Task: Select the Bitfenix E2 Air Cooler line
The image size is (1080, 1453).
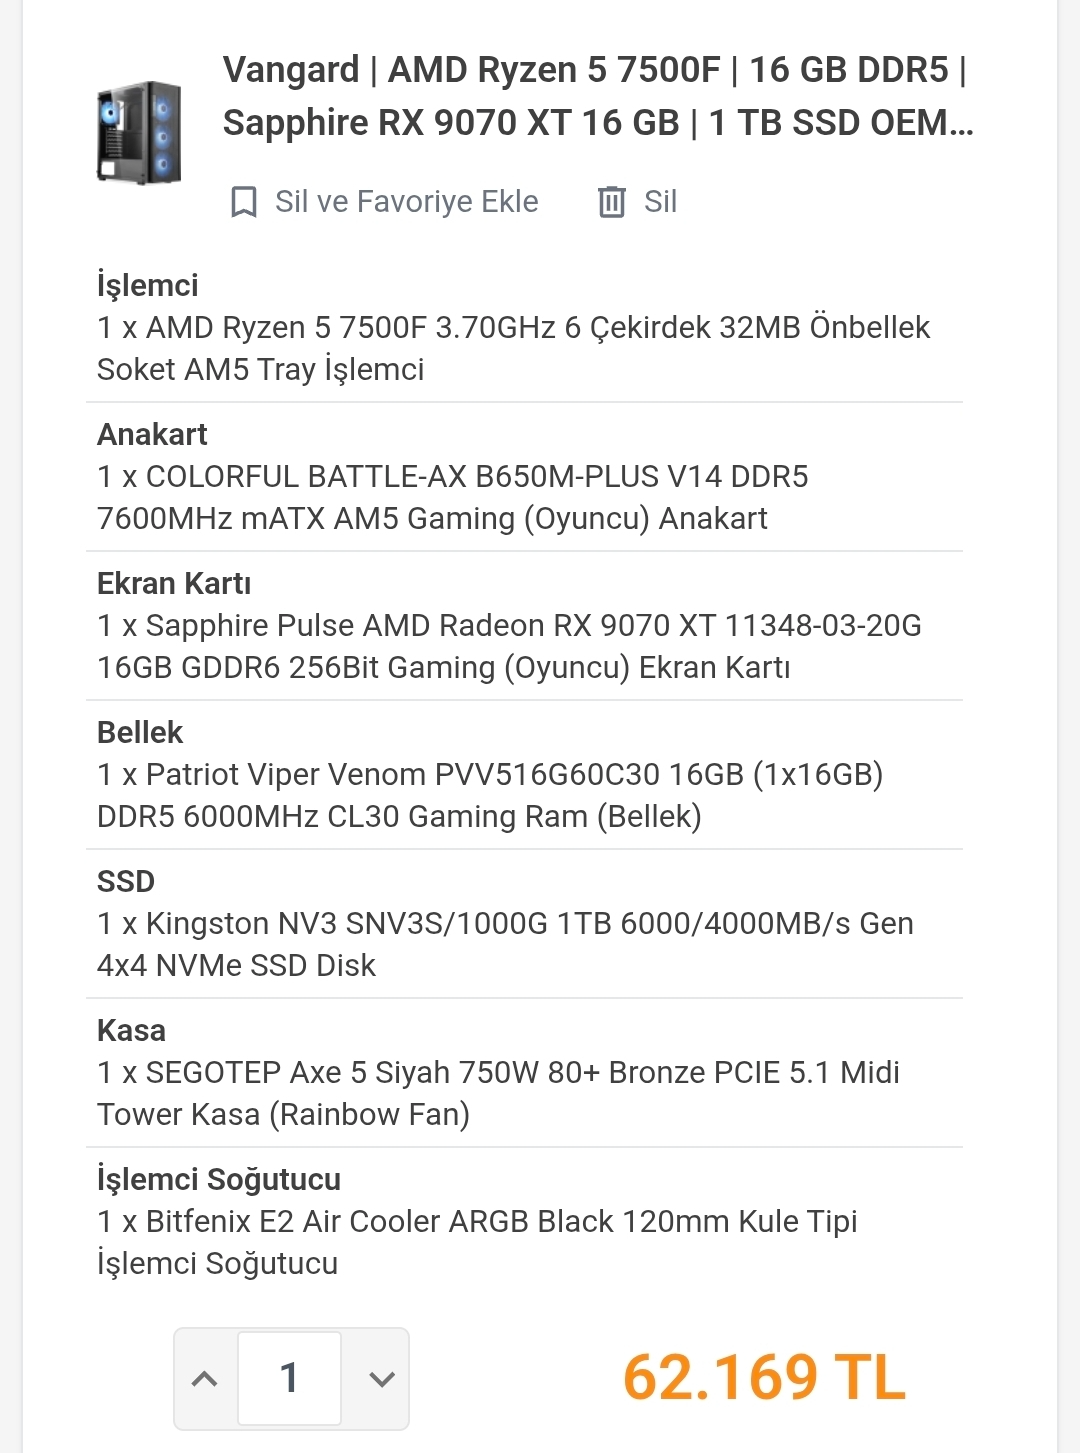Action: [x=477, y=1242]
